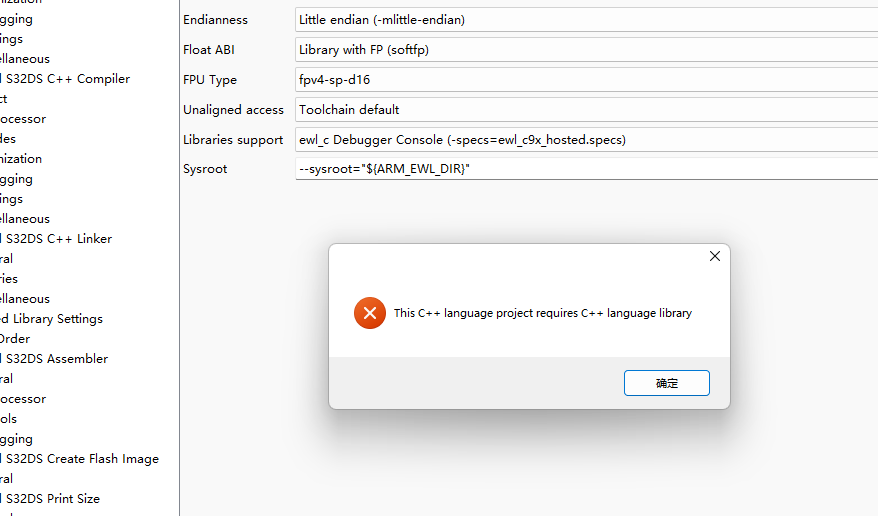Open the Library Settings tree entry
This screenshot has width=878, height=516.
click(x=54, y=319)
